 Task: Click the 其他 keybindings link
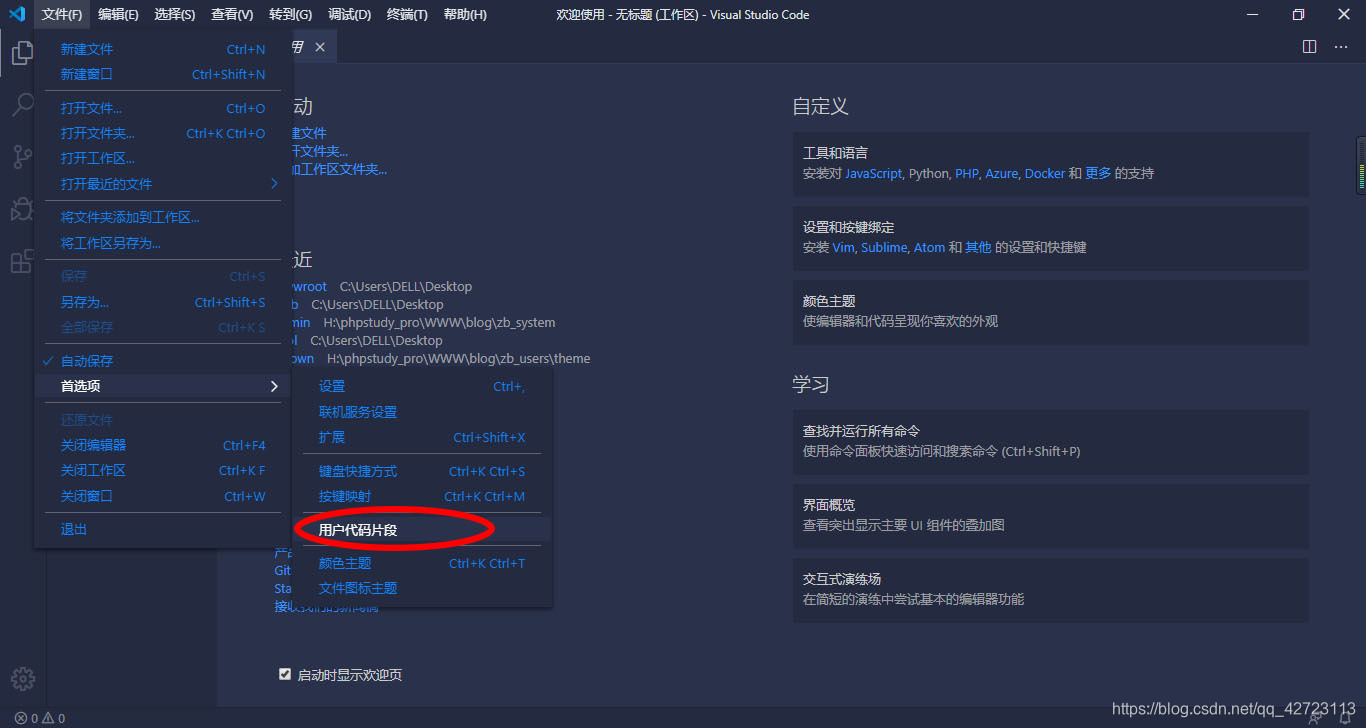pos(978,247)
